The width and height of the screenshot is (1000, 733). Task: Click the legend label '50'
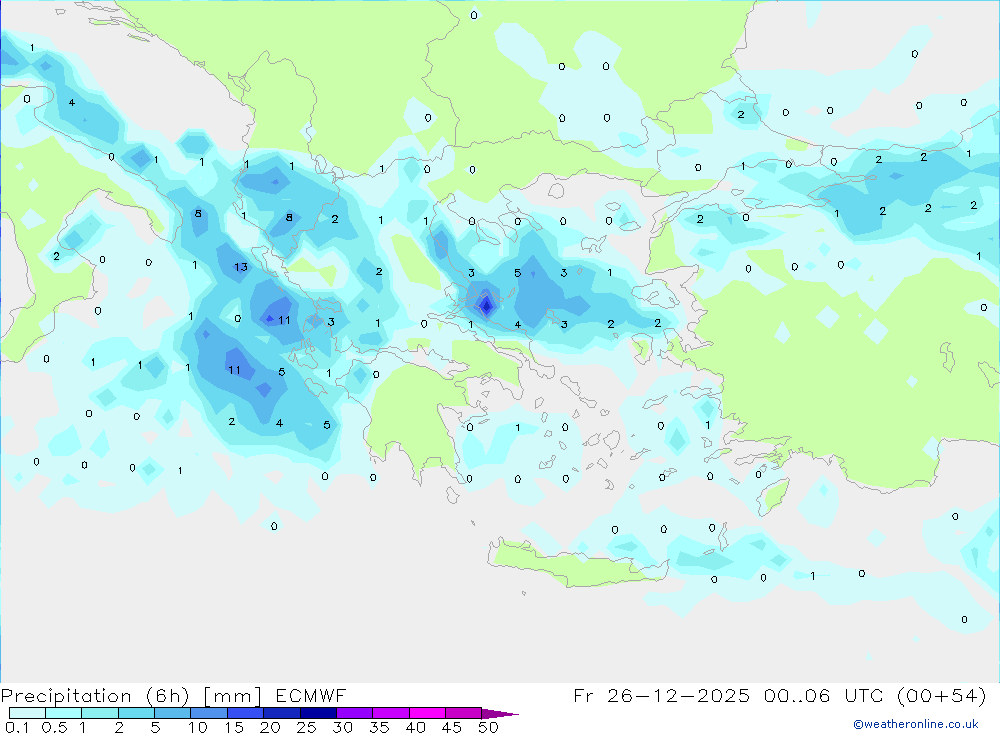click(x=488, y=727)
